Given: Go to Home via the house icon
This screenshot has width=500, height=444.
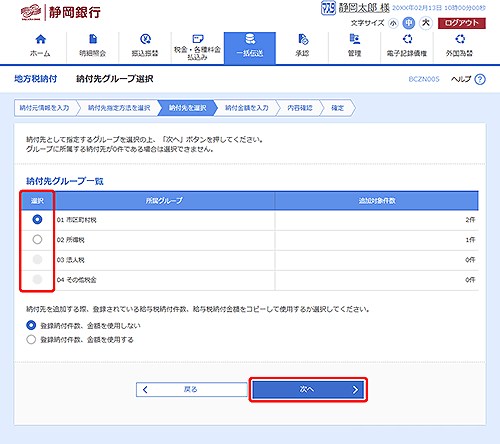Looking at the screenshot, I should pos(40,39).
